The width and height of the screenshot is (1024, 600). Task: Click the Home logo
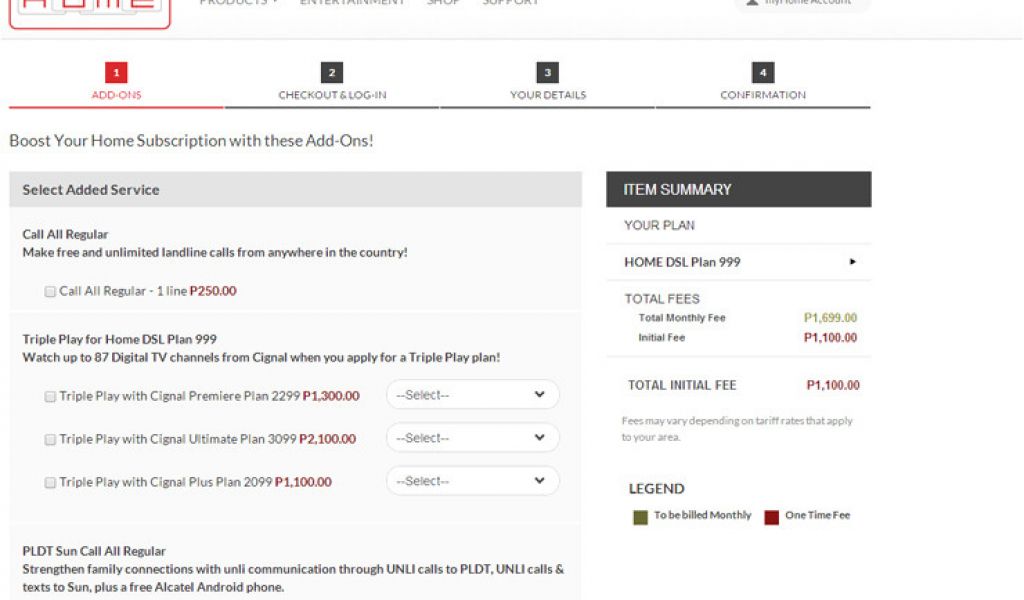coord(89,10)
